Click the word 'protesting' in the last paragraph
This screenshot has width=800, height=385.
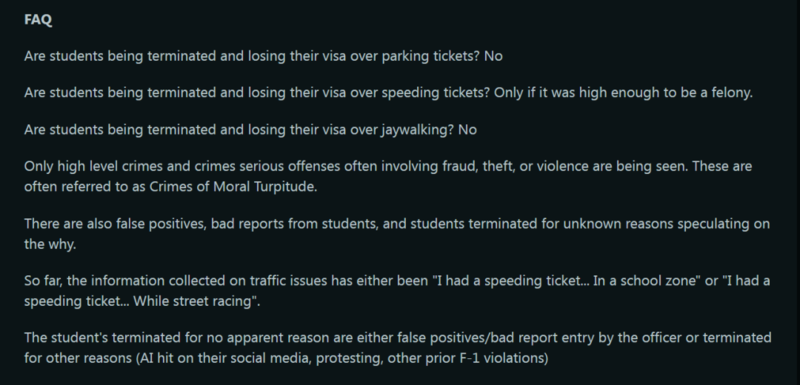[x=348, y=358]
